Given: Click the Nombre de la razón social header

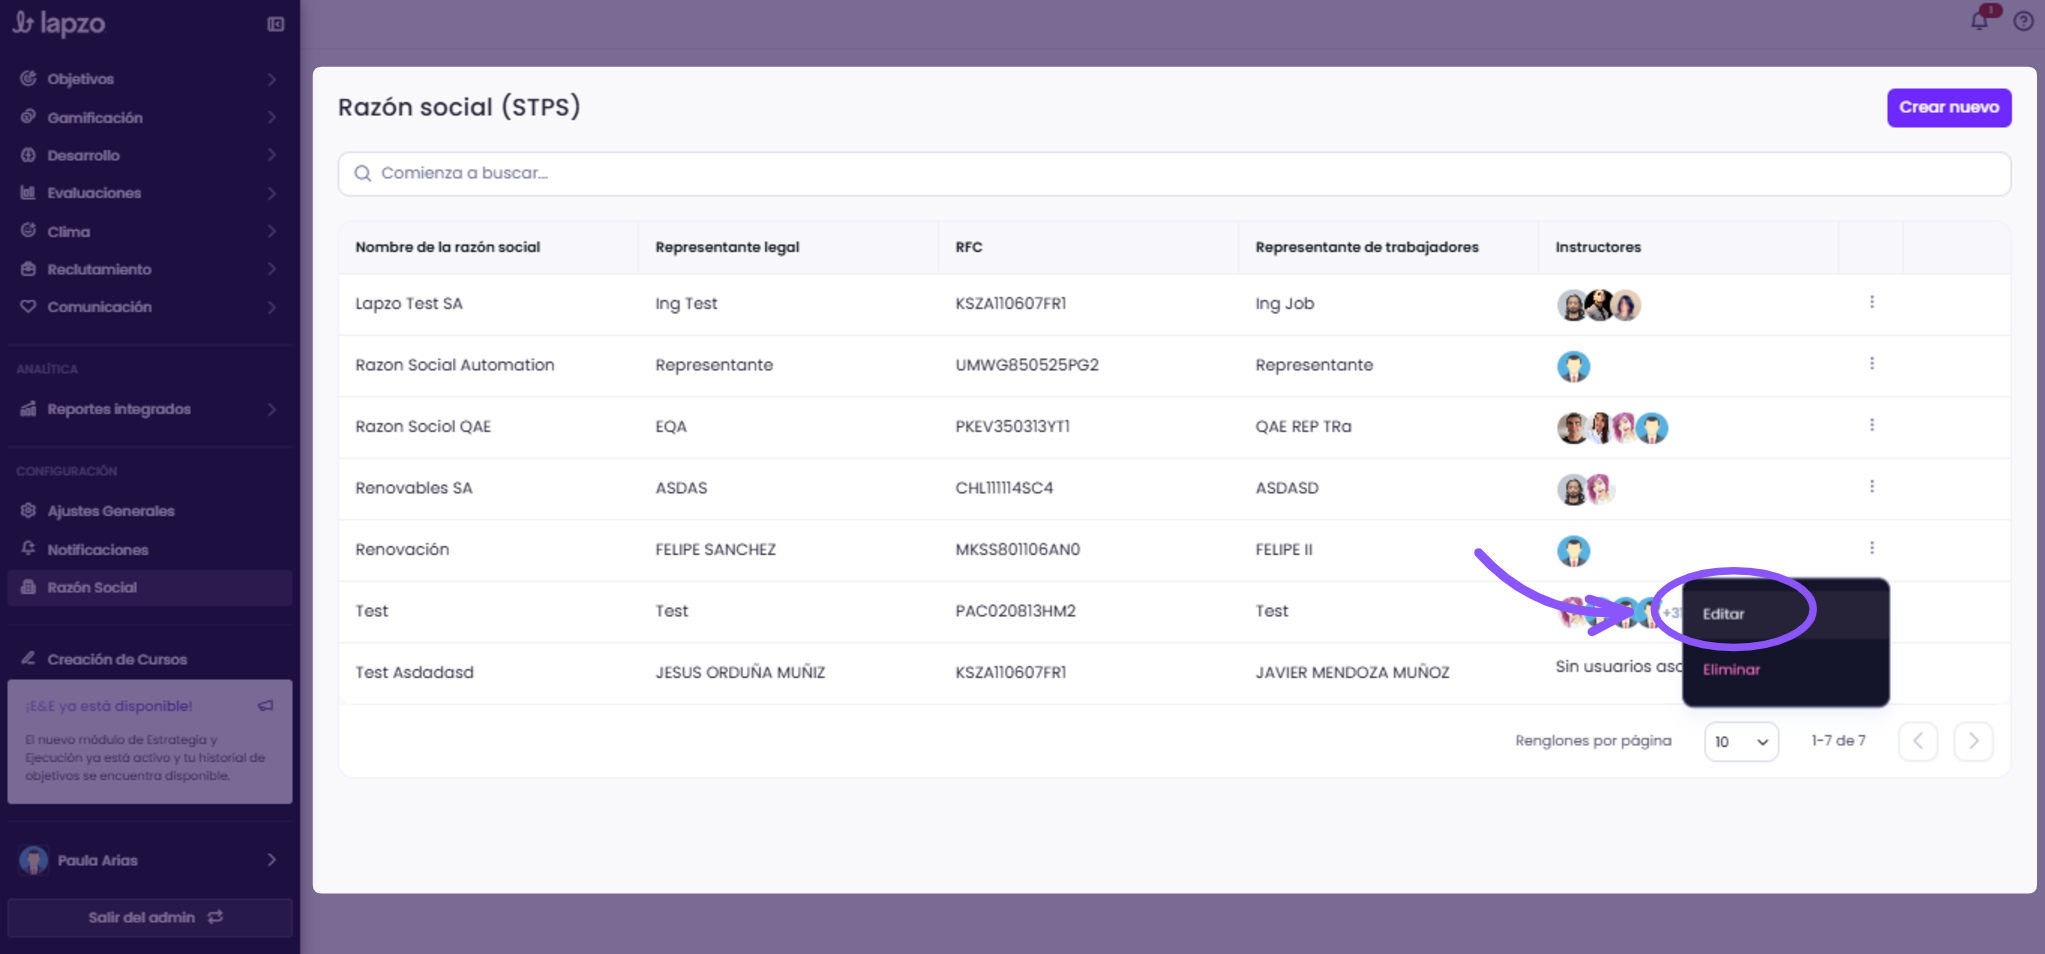Looking at the screenshot, I should coord(448,247).
